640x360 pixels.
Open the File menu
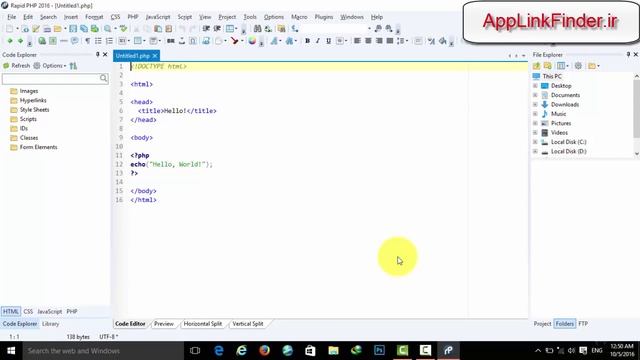pyautogui.click(x=11, y=17)
